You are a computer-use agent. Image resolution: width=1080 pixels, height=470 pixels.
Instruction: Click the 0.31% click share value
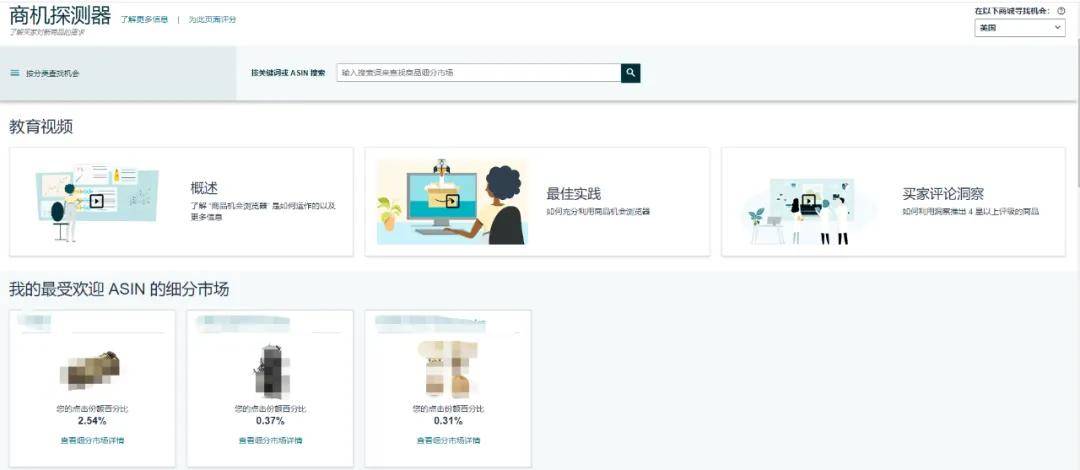448,420
